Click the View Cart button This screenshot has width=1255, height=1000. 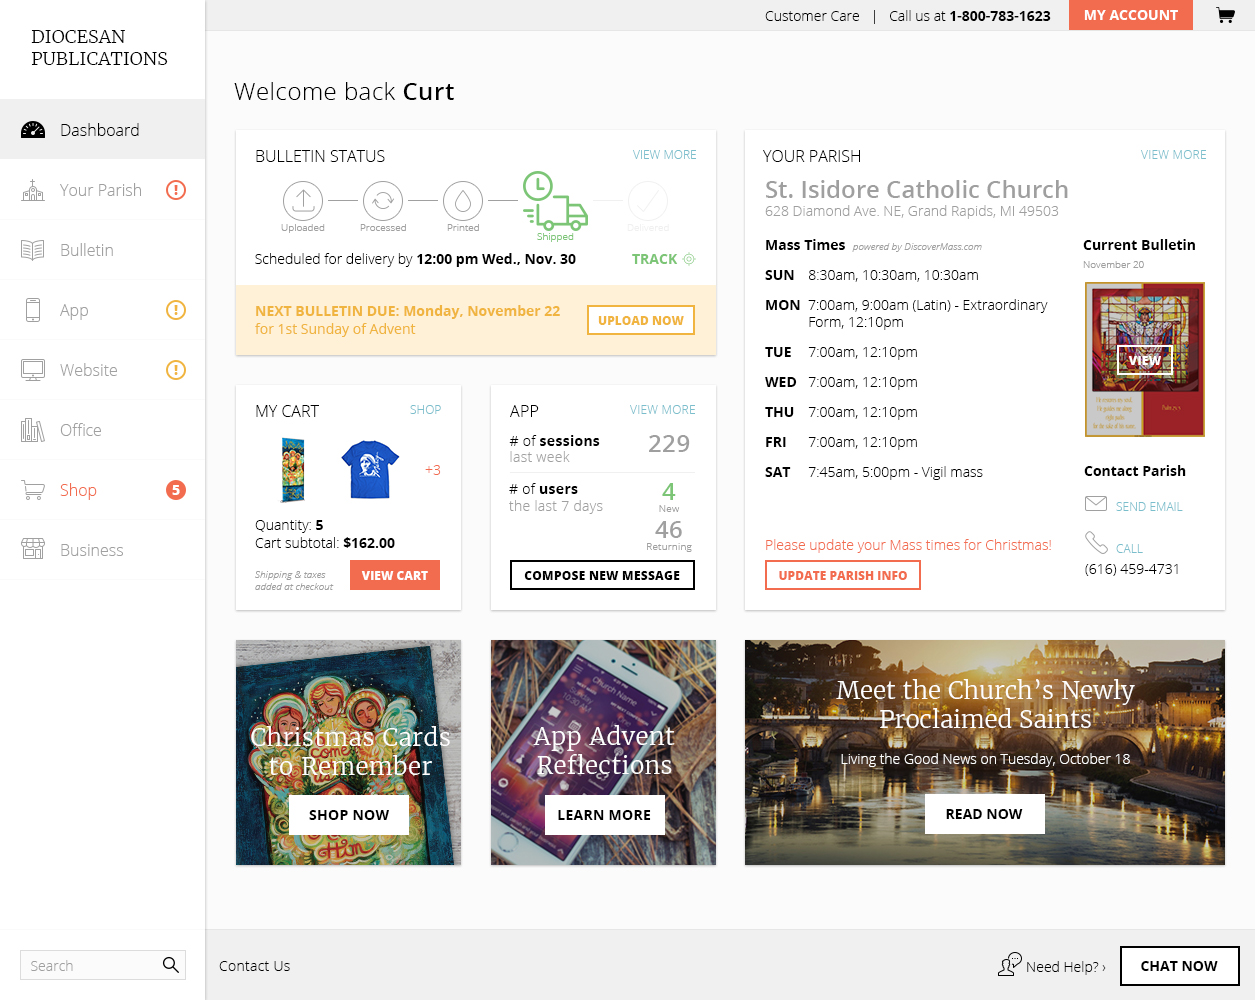(395, 575)
